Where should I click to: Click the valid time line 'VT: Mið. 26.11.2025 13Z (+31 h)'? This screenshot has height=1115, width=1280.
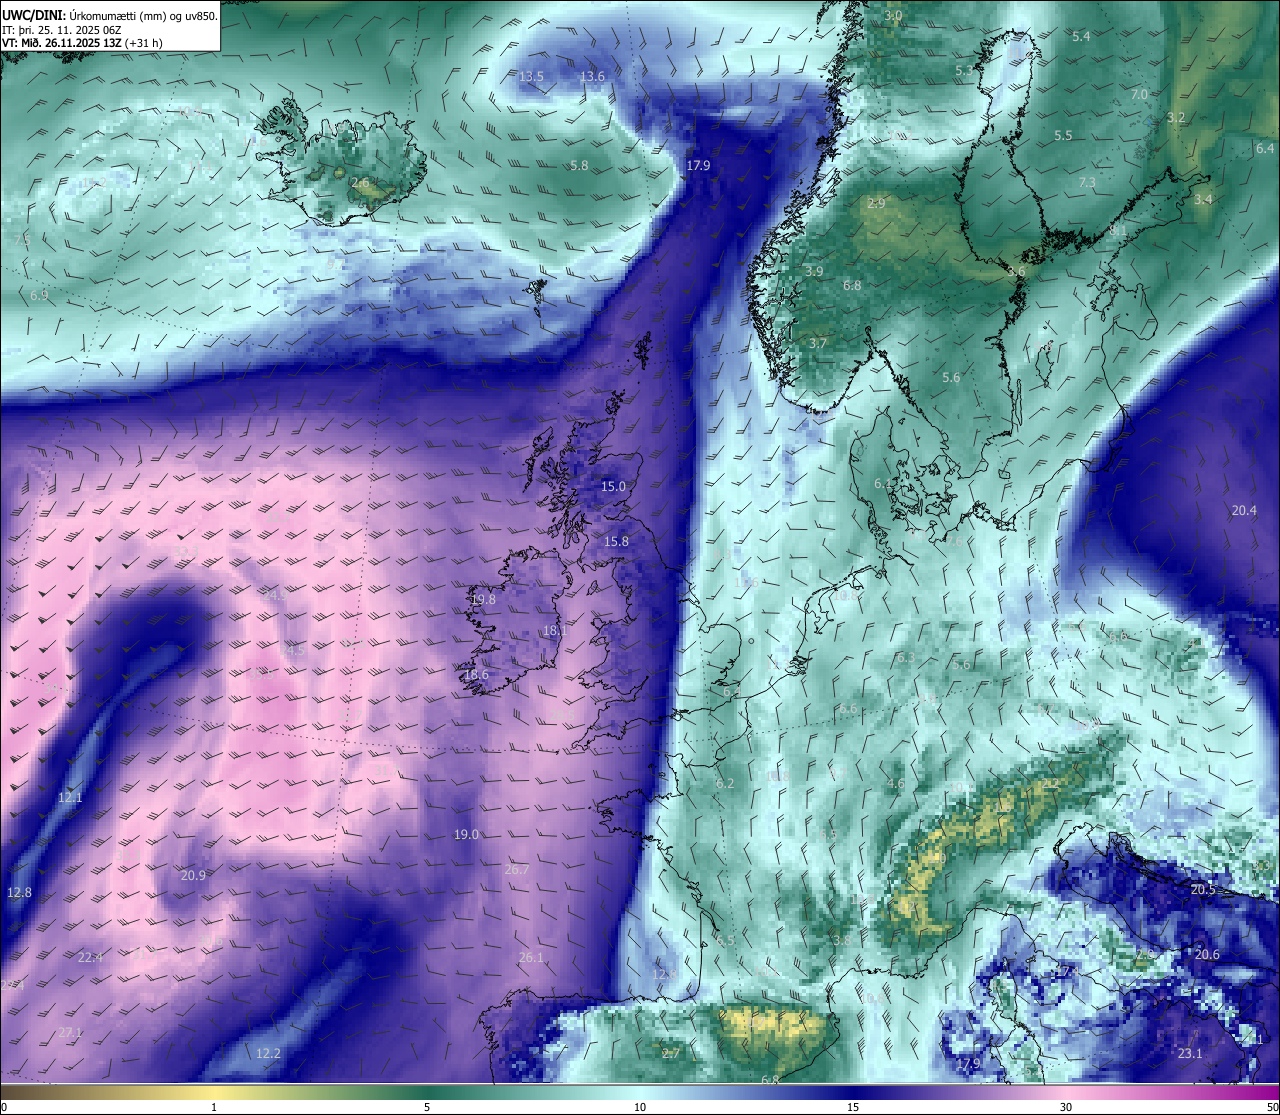[82, 43]
